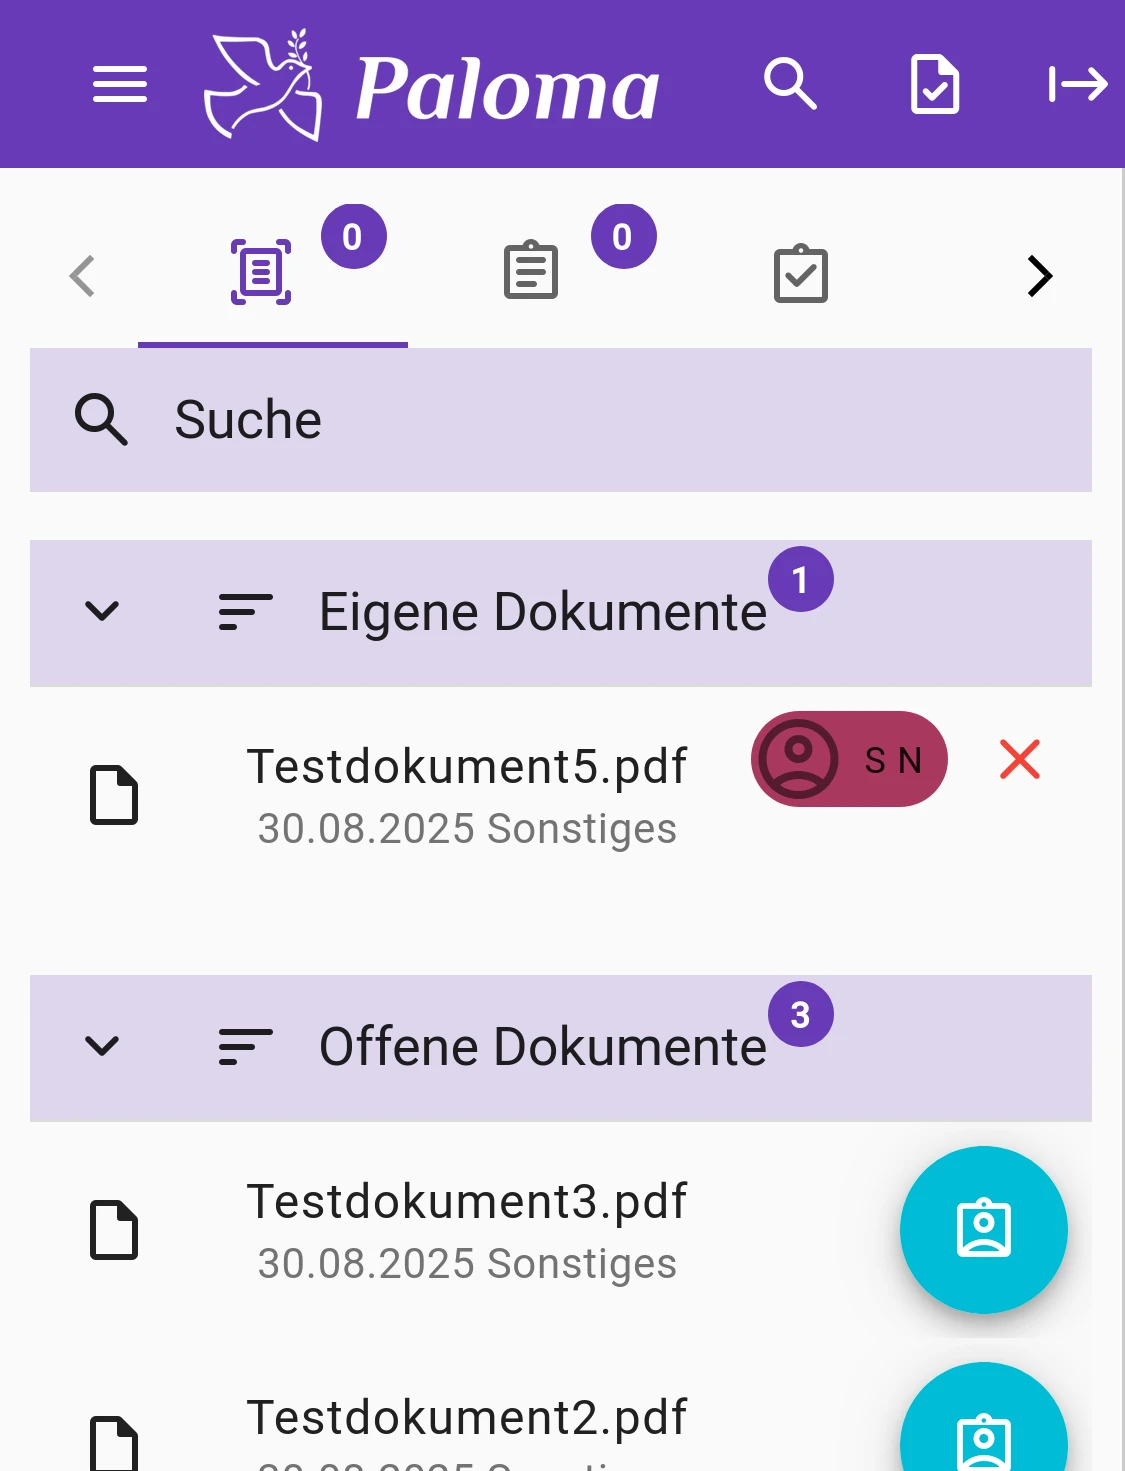Switch to the clipboard checkmark tab
This screenshot has width=1125, height=1471.
(x=801, y=274)
